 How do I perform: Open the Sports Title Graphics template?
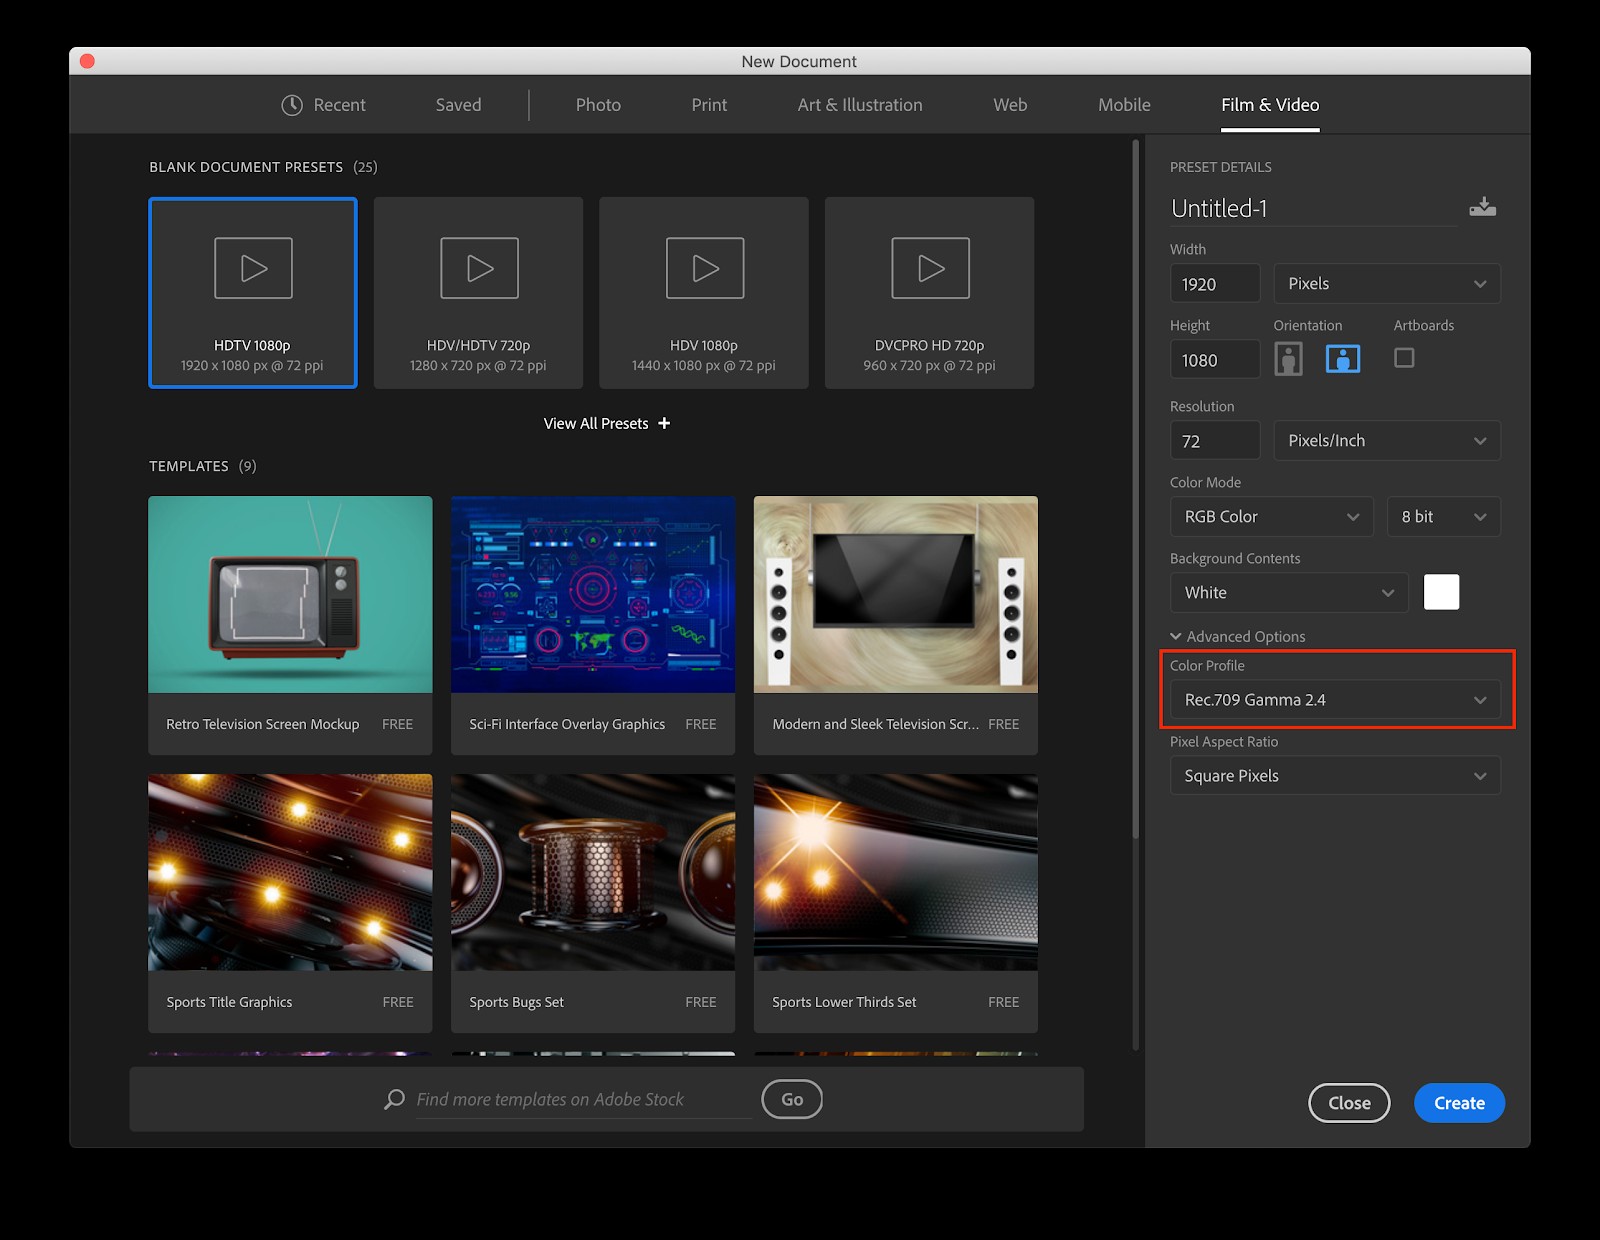tap(290, 872)
